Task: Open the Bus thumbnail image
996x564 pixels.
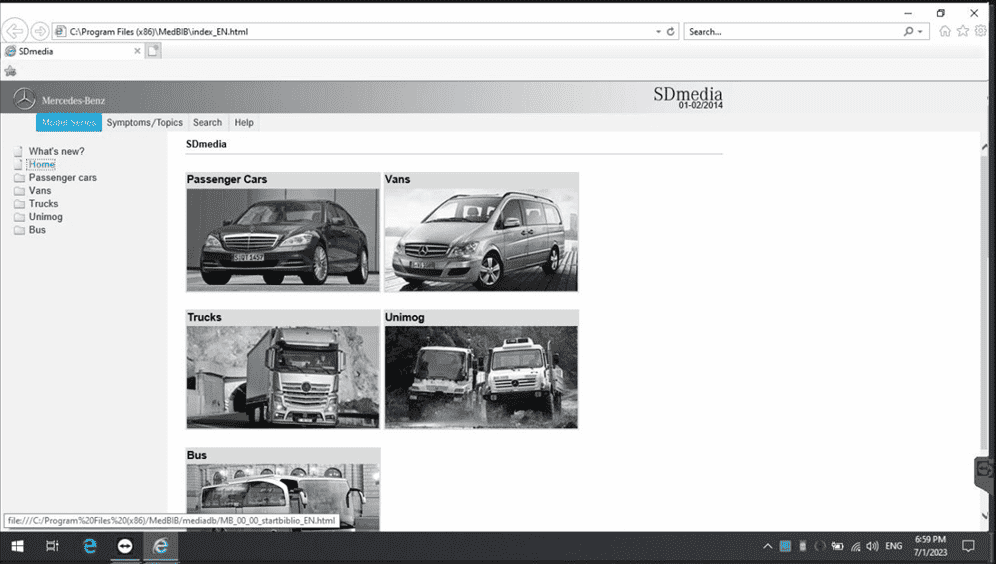Action: coord(283,497)
